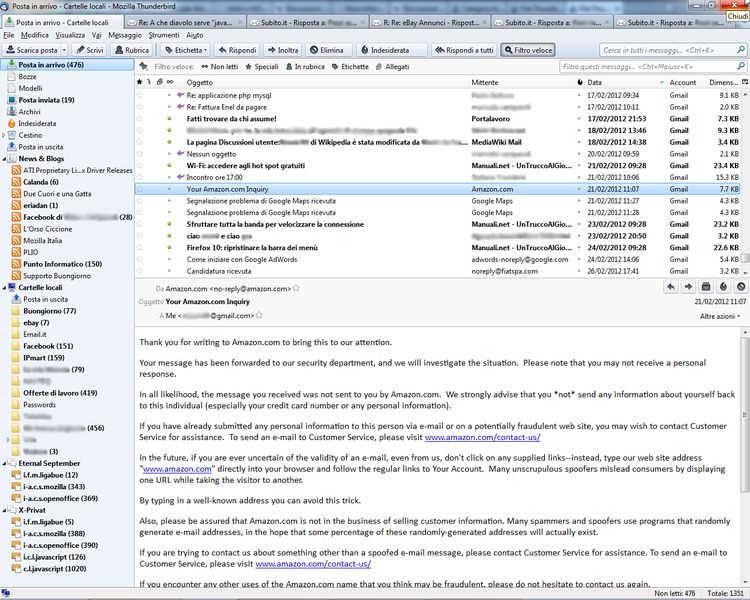Click the junk status column header icon

[580, 82]
